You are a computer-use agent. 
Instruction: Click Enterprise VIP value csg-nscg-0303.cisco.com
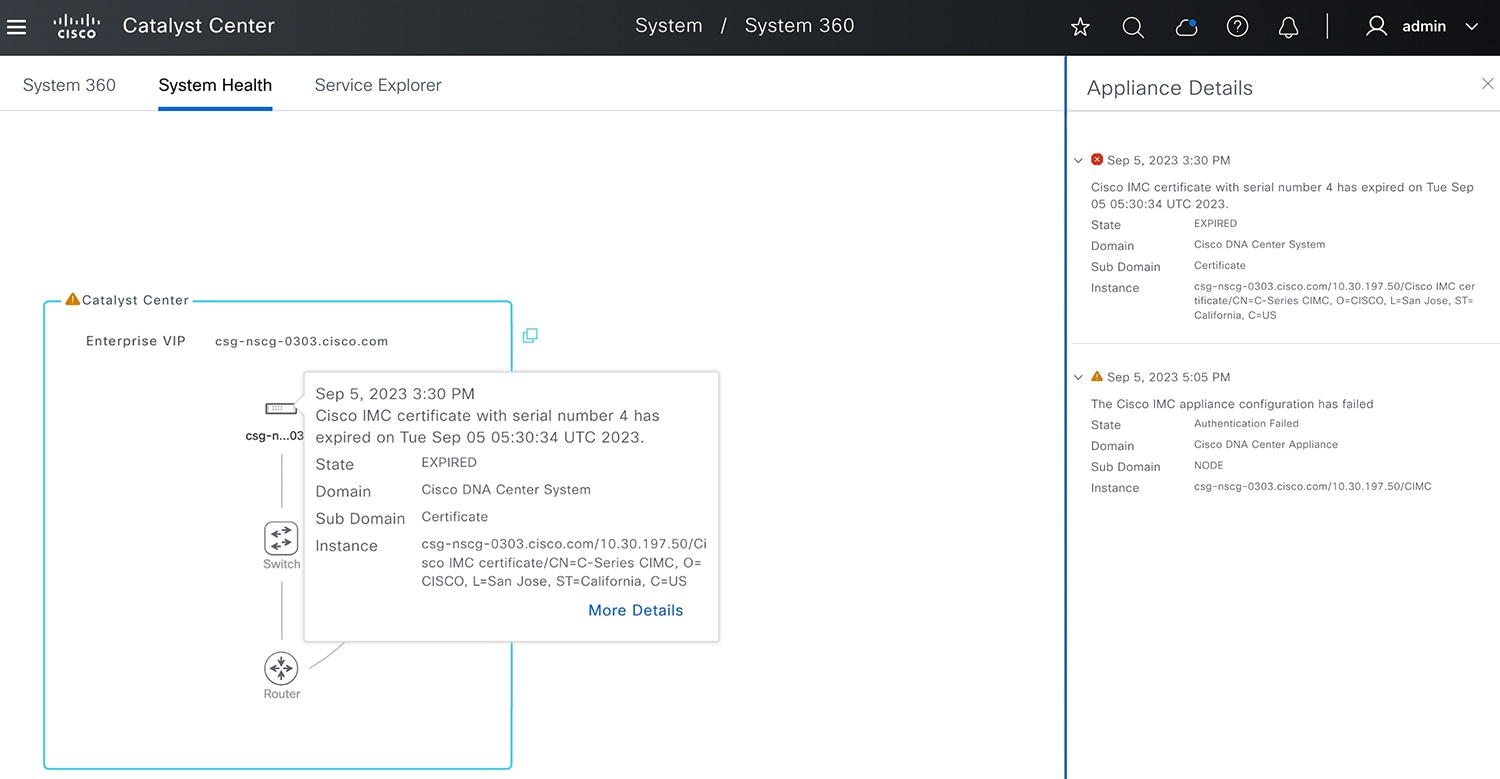301,341
